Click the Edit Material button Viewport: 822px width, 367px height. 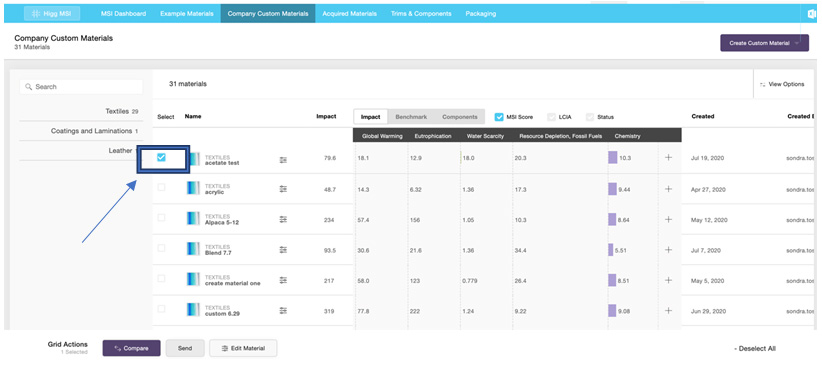point(243,348)
